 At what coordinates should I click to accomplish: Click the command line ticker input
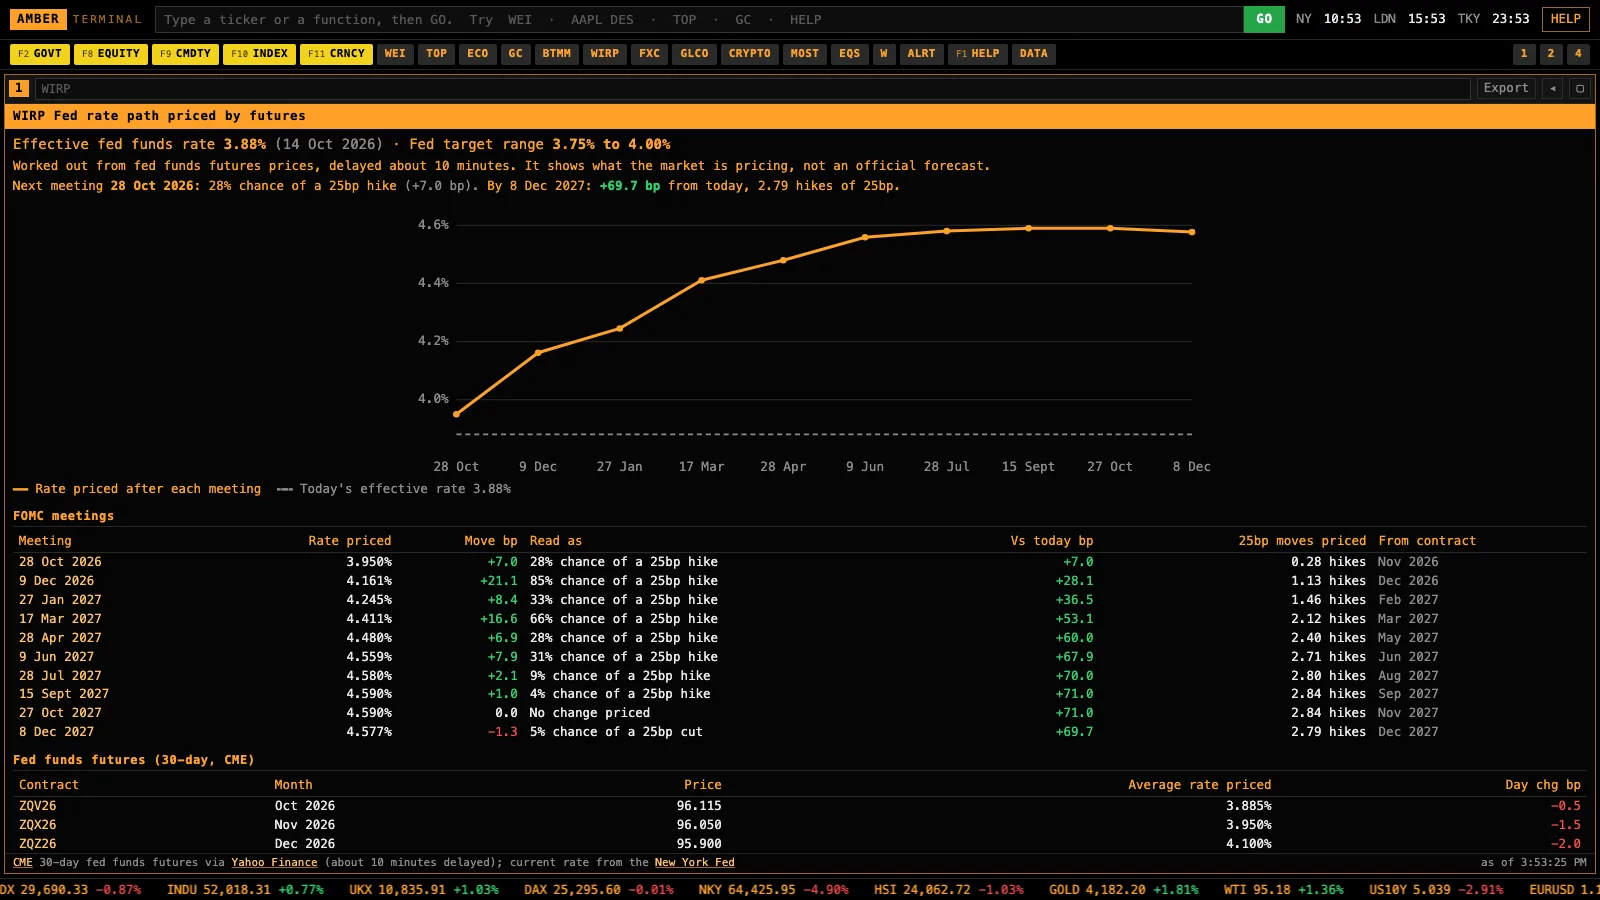(x=699, y=19)
